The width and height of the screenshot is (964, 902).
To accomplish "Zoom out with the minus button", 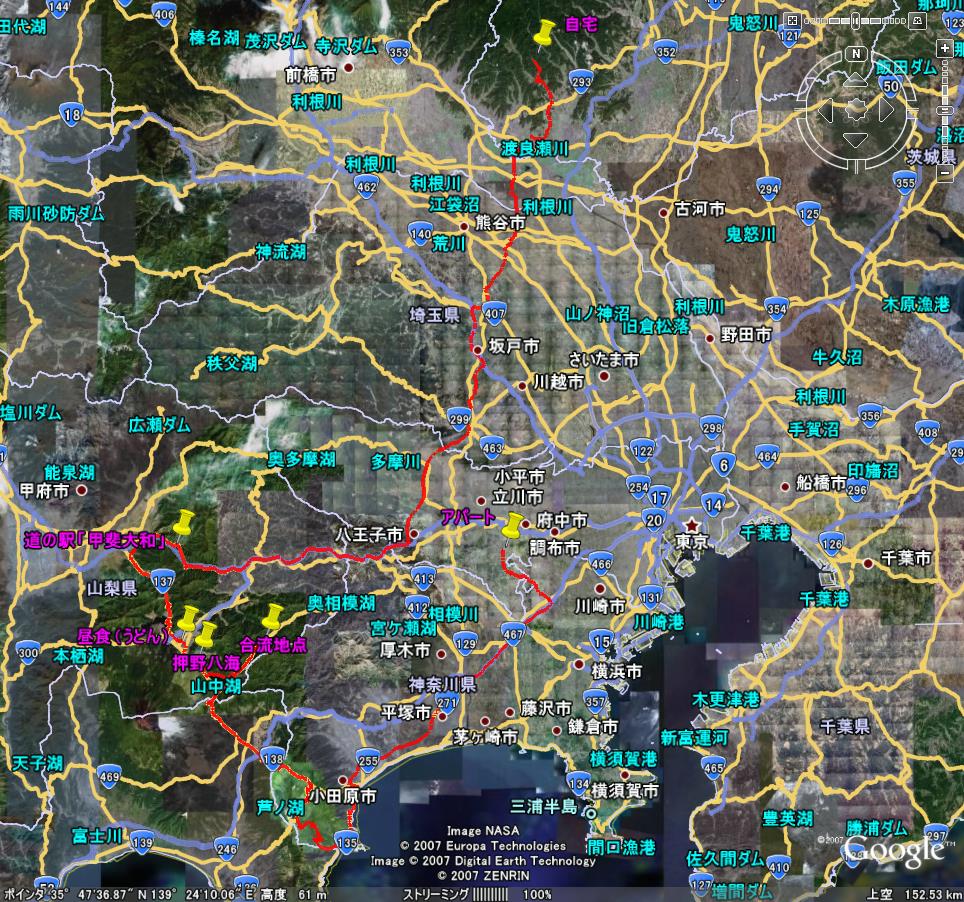I will tap(946, 174).
